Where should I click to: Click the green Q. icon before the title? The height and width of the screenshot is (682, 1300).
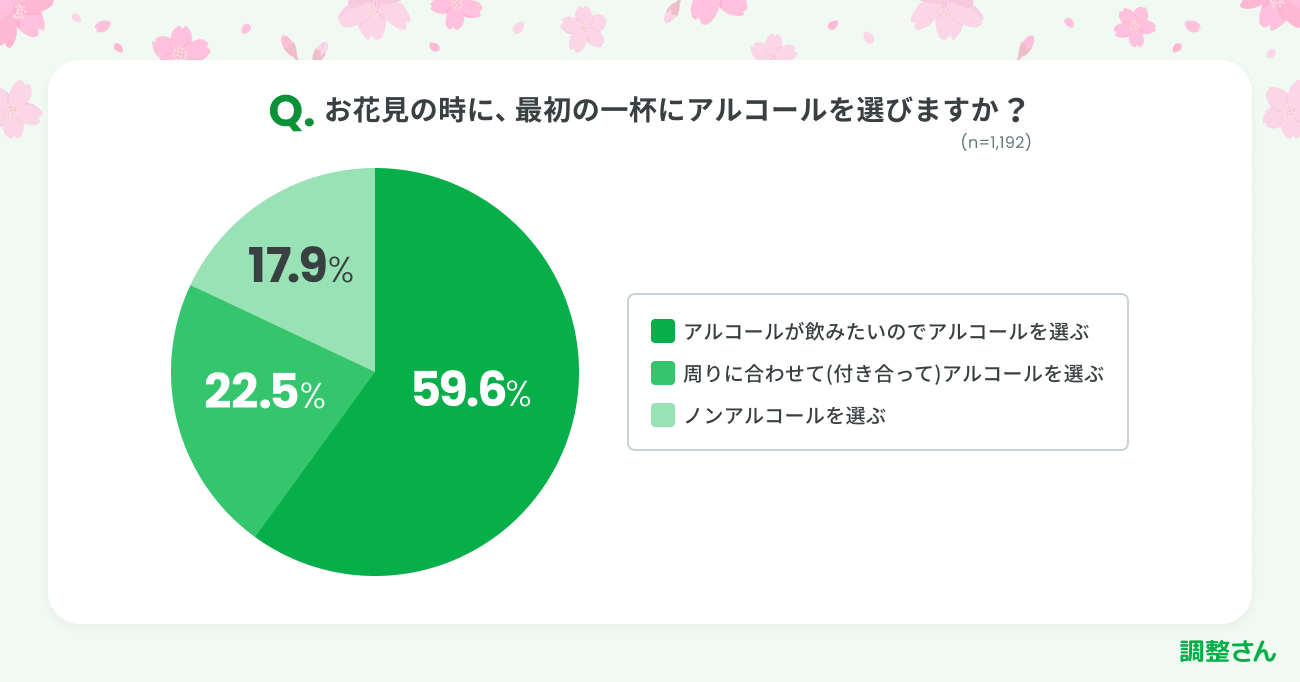[x=290, y=113]
